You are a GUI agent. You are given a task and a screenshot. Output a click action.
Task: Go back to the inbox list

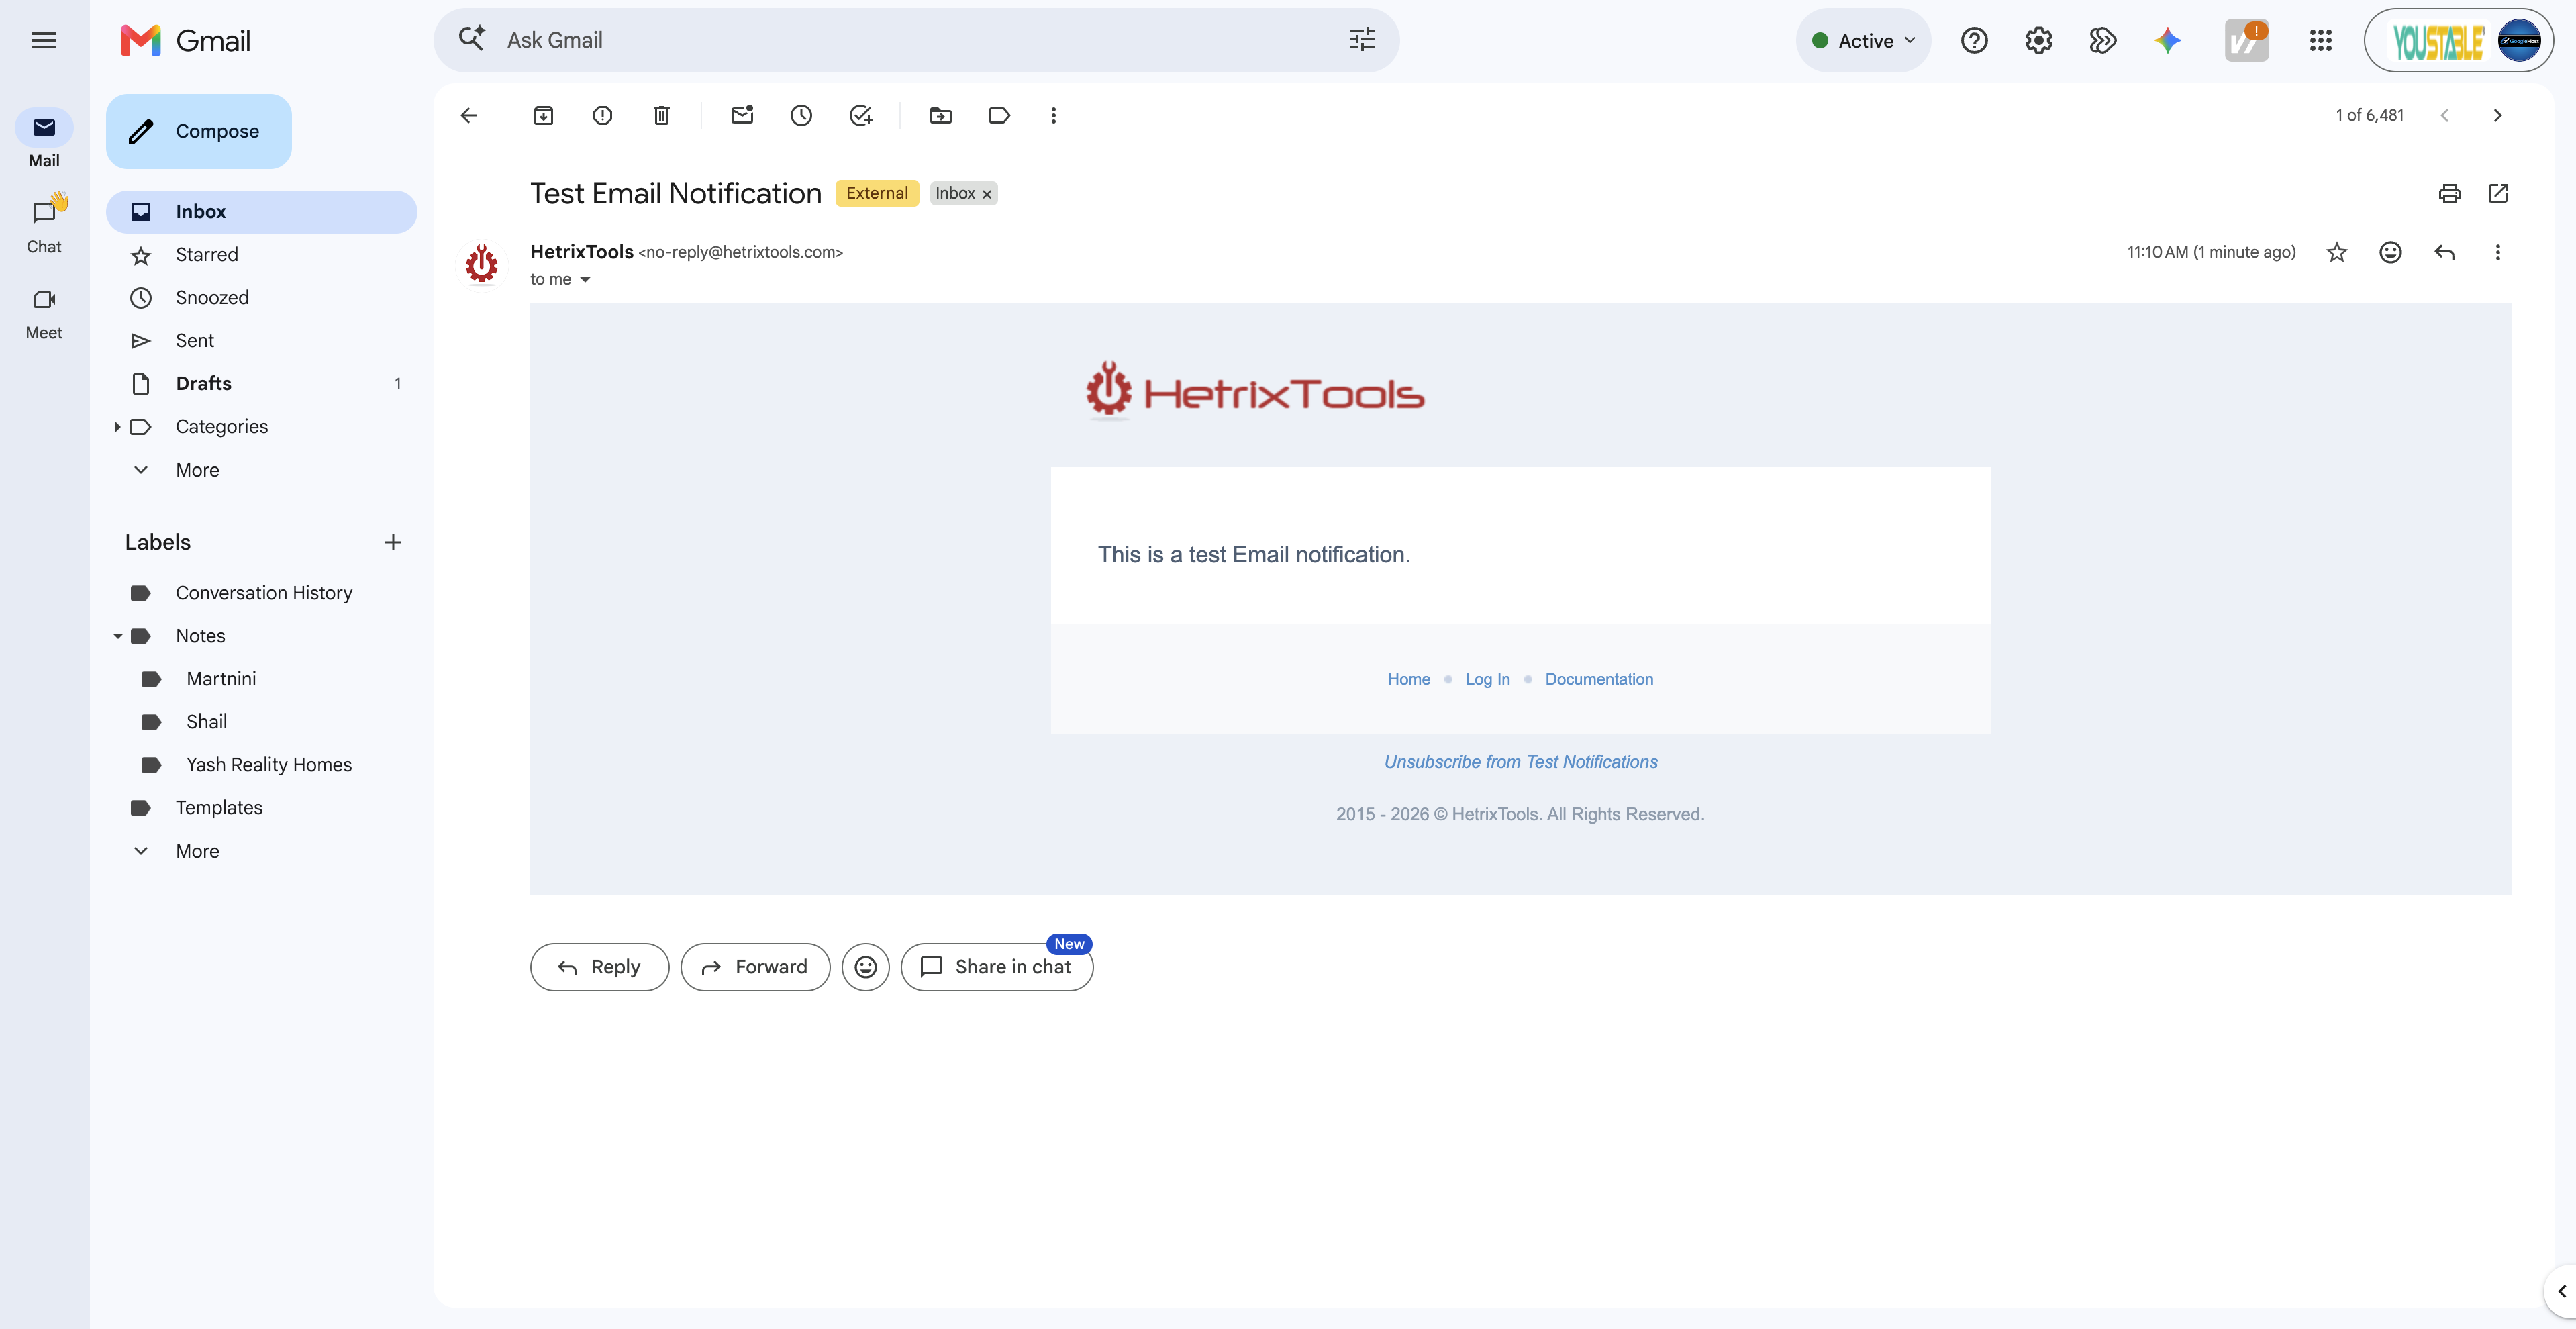[x=468, y=115]
